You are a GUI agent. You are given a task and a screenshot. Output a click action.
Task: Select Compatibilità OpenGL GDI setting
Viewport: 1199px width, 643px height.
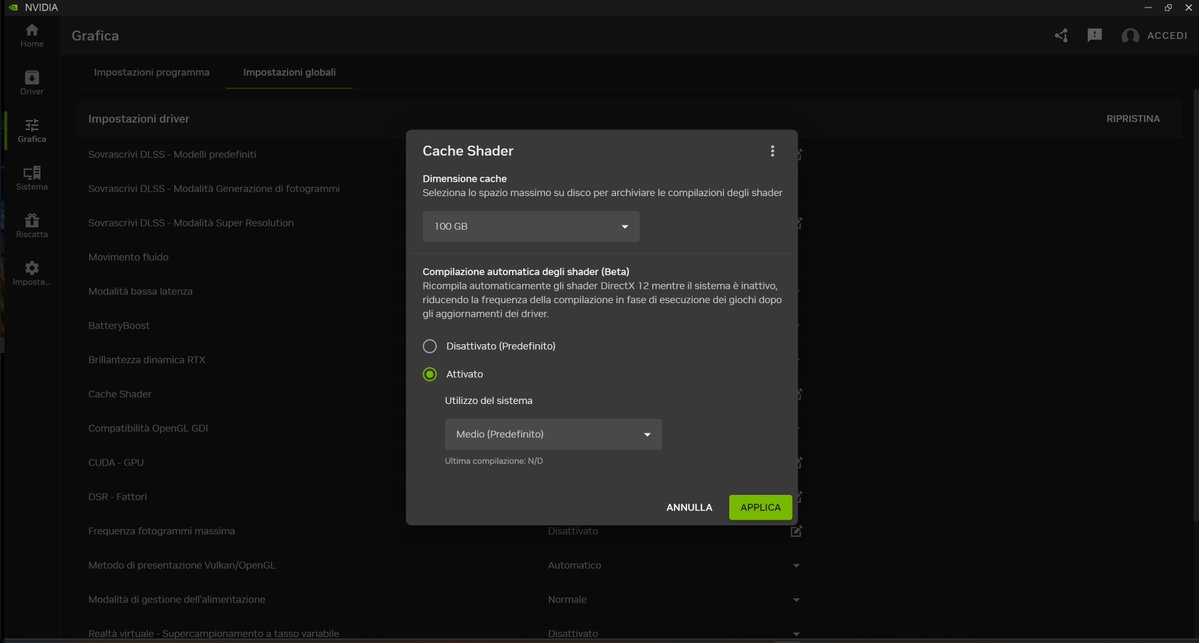[x=148, y=428]
